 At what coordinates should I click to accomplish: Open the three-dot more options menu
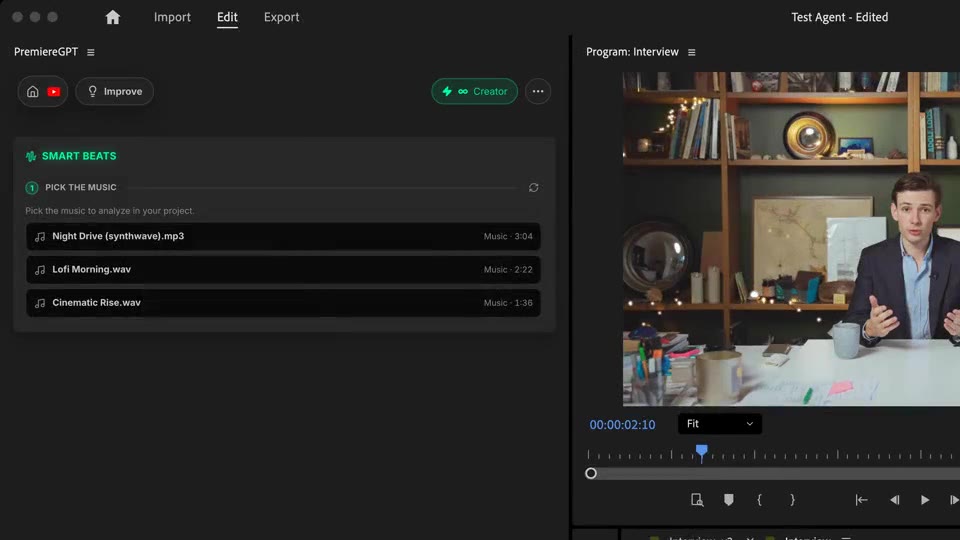coord(538,91)
